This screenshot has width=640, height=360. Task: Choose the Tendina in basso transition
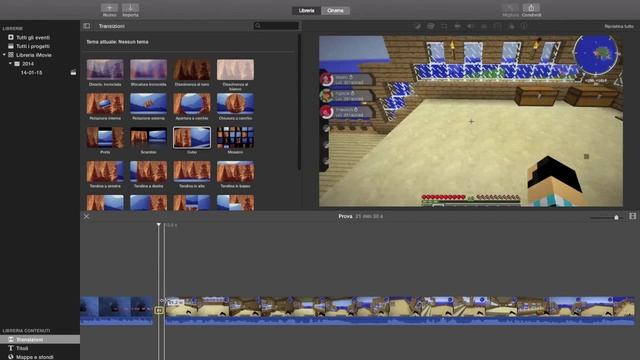[236, 171]
